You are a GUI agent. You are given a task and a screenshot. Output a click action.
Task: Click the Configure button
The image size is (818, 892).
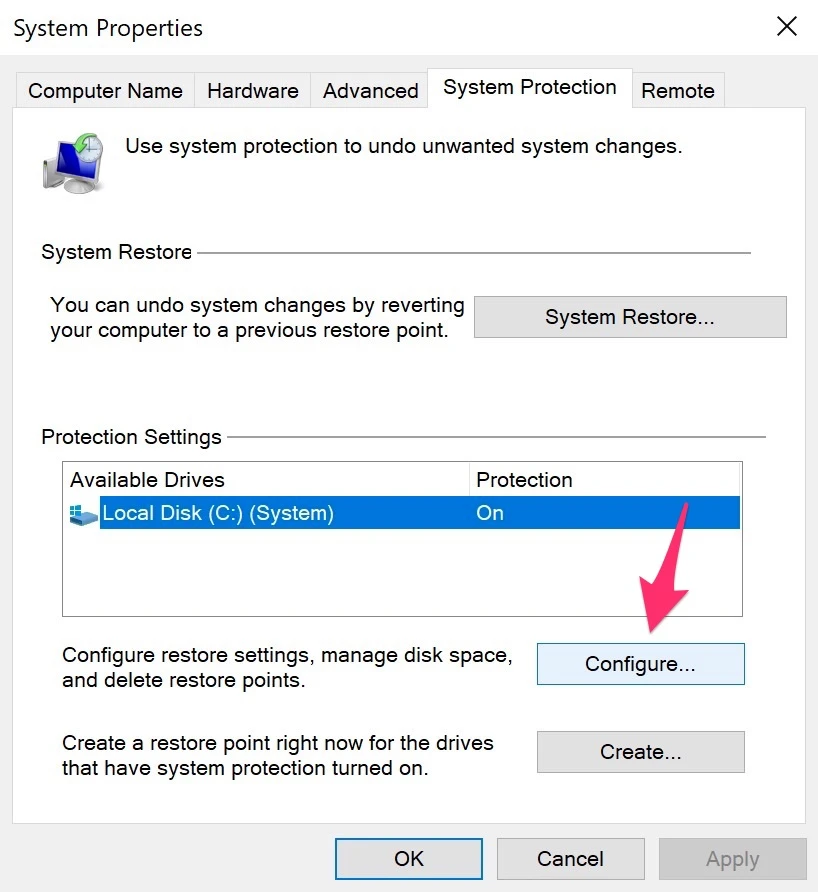point(640,664)
